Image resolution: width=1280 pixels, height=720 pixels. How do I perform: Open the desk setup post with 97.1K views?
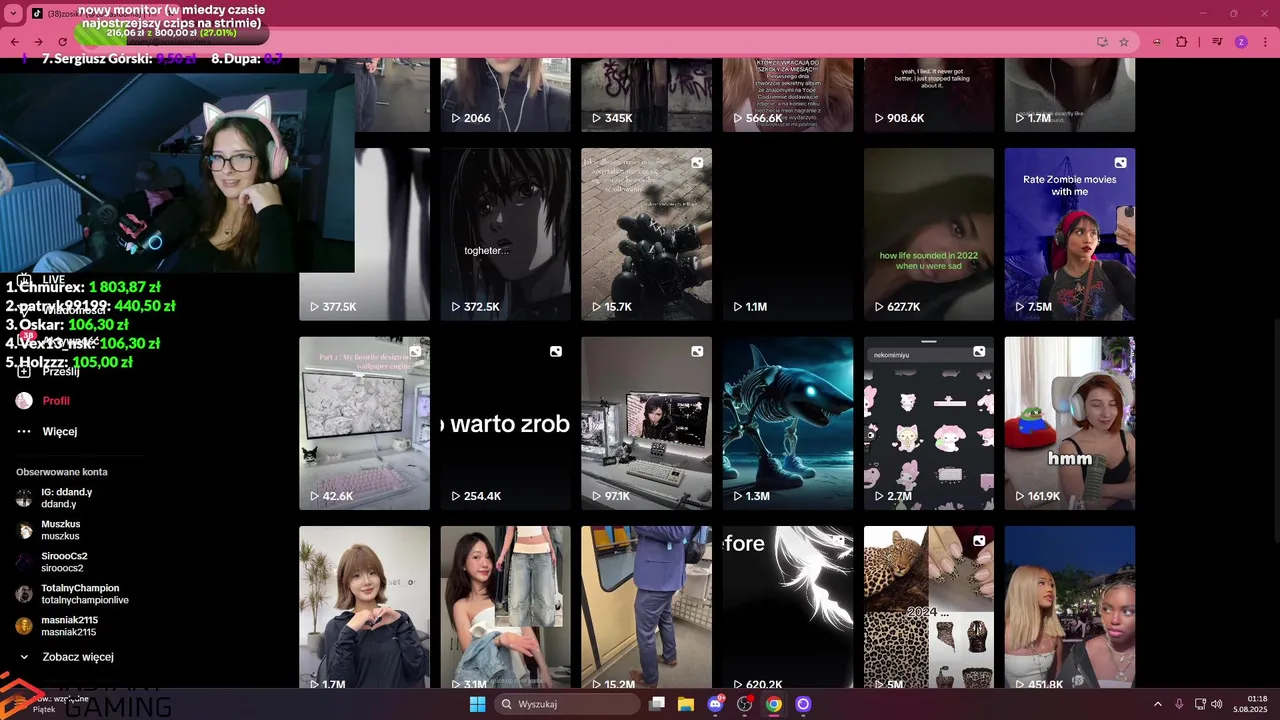click(x=646, y=423)
